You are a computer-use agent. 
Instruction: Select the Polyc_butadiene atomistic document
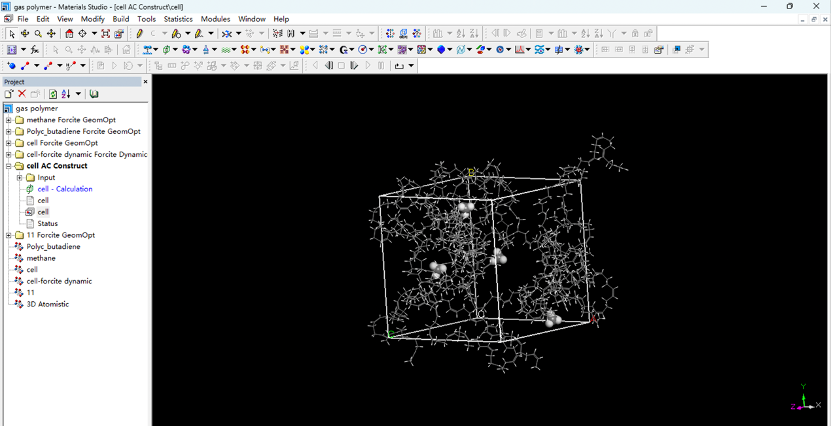click(x=54, y=247)
